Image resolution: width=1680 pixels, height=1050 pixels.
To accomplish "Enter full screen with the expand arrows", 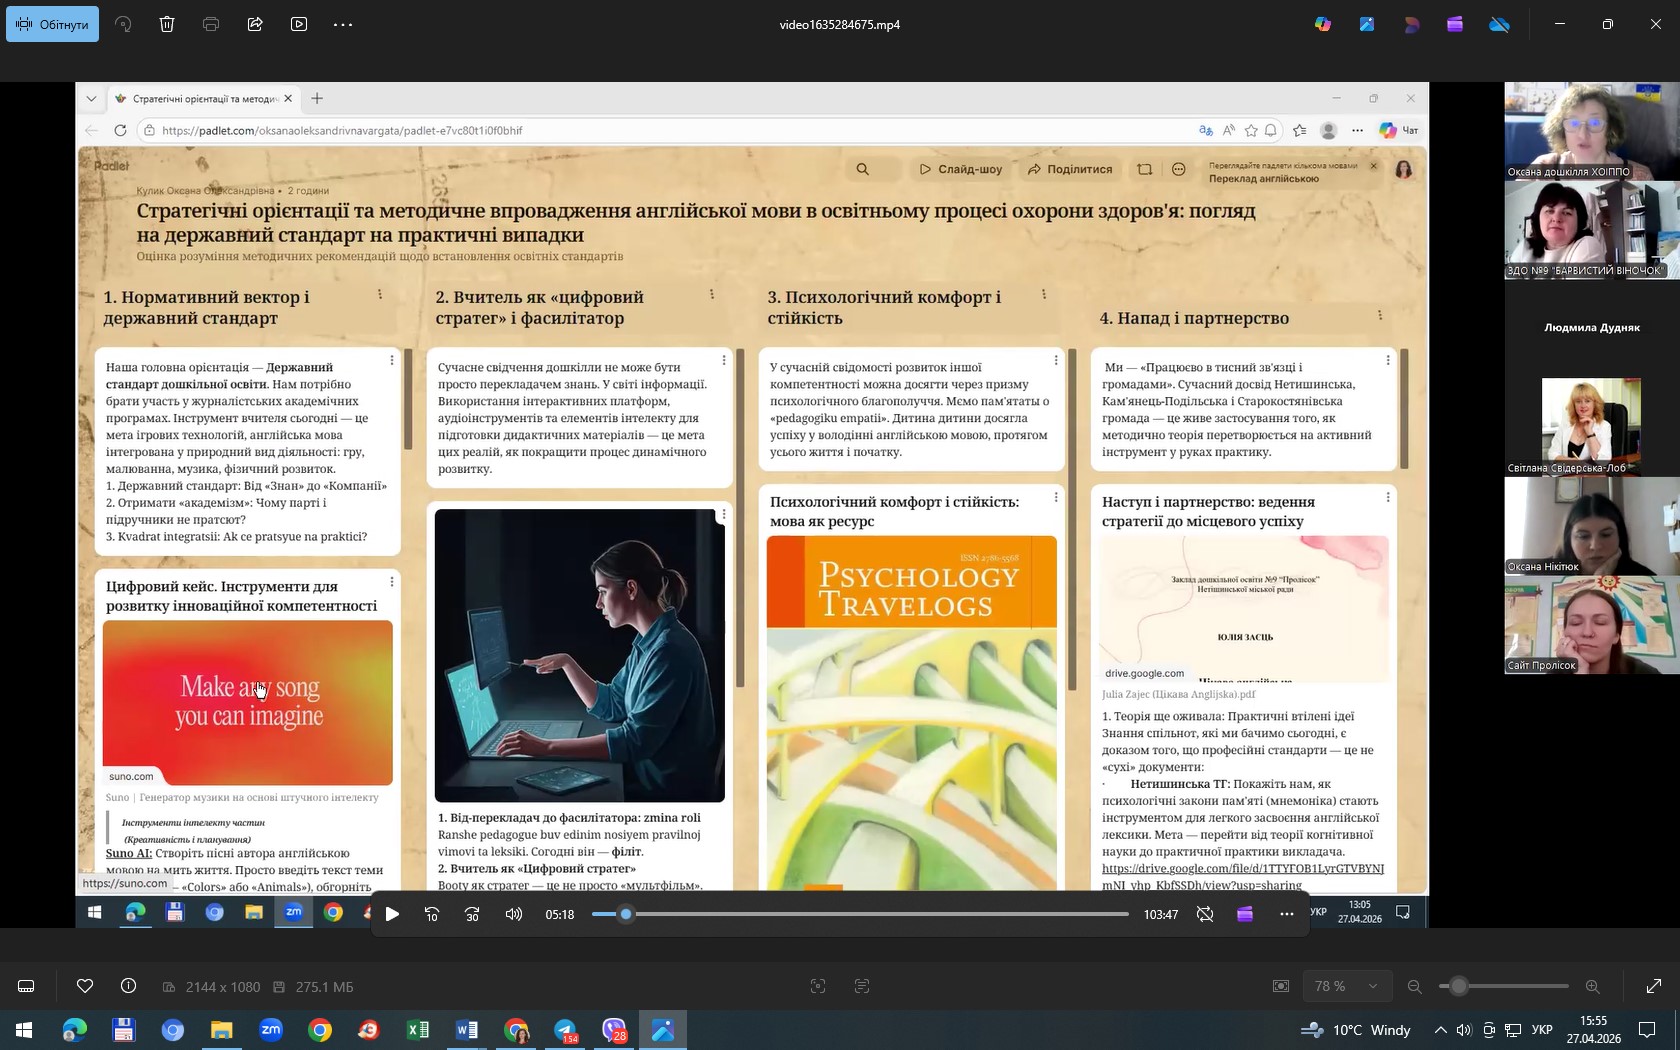I will click(1654, 987).
